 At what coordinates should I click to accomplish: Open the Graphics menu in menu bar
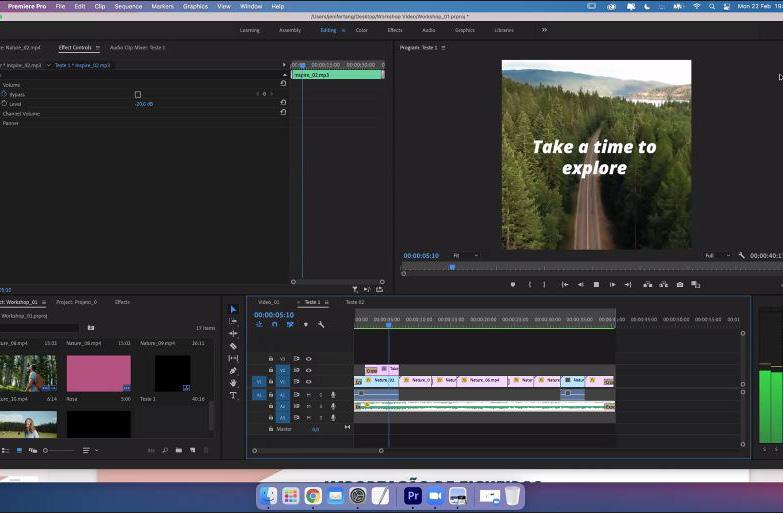(x=195, y=6)
